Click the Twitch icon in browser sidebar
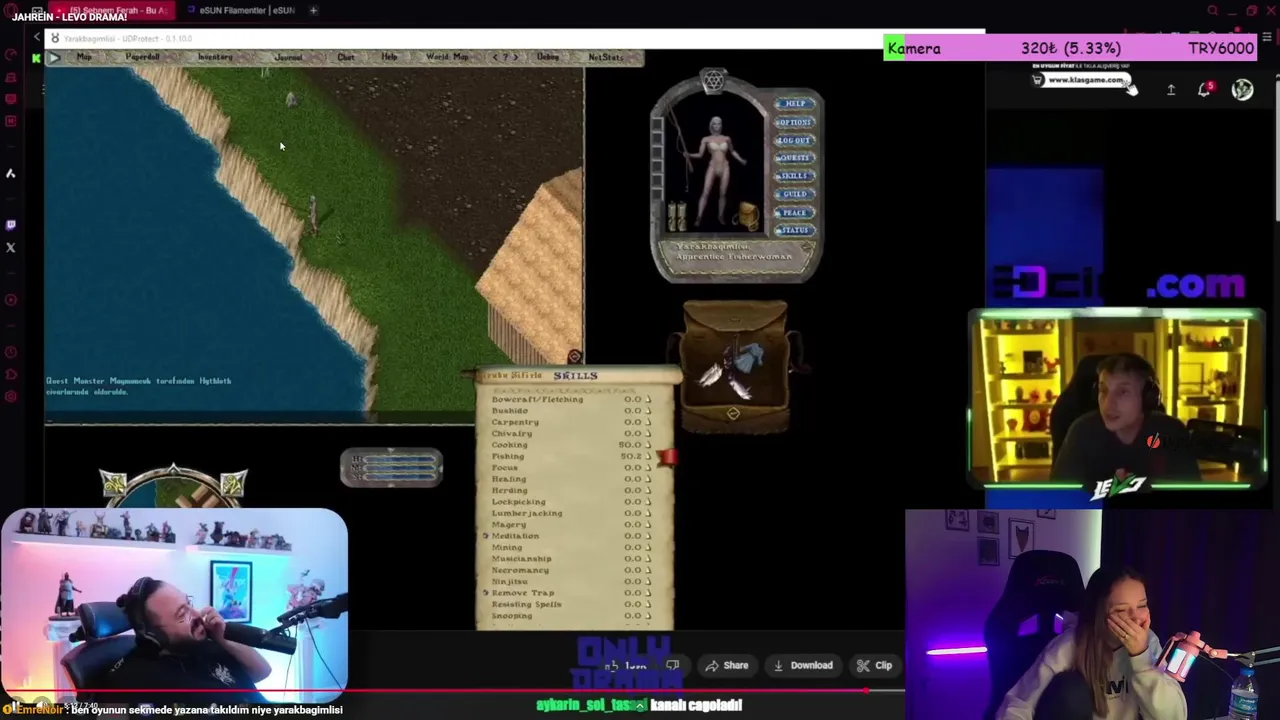The image size is (1280, 720). pos(11,225)
